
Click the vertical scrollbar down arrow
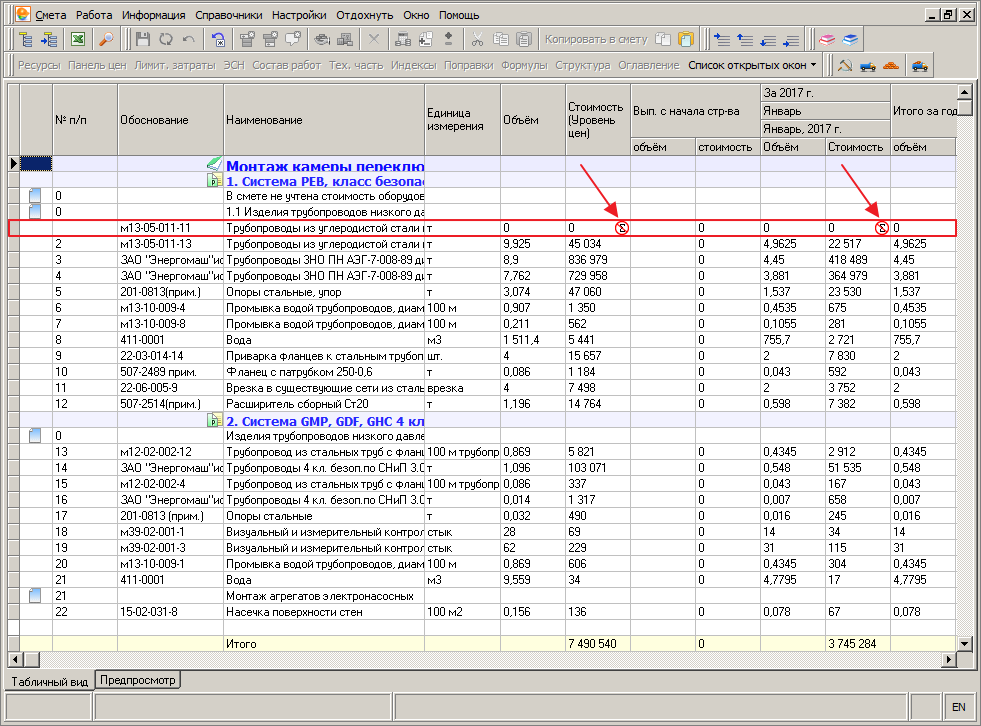pyautogui.click(x=964, y=643)
